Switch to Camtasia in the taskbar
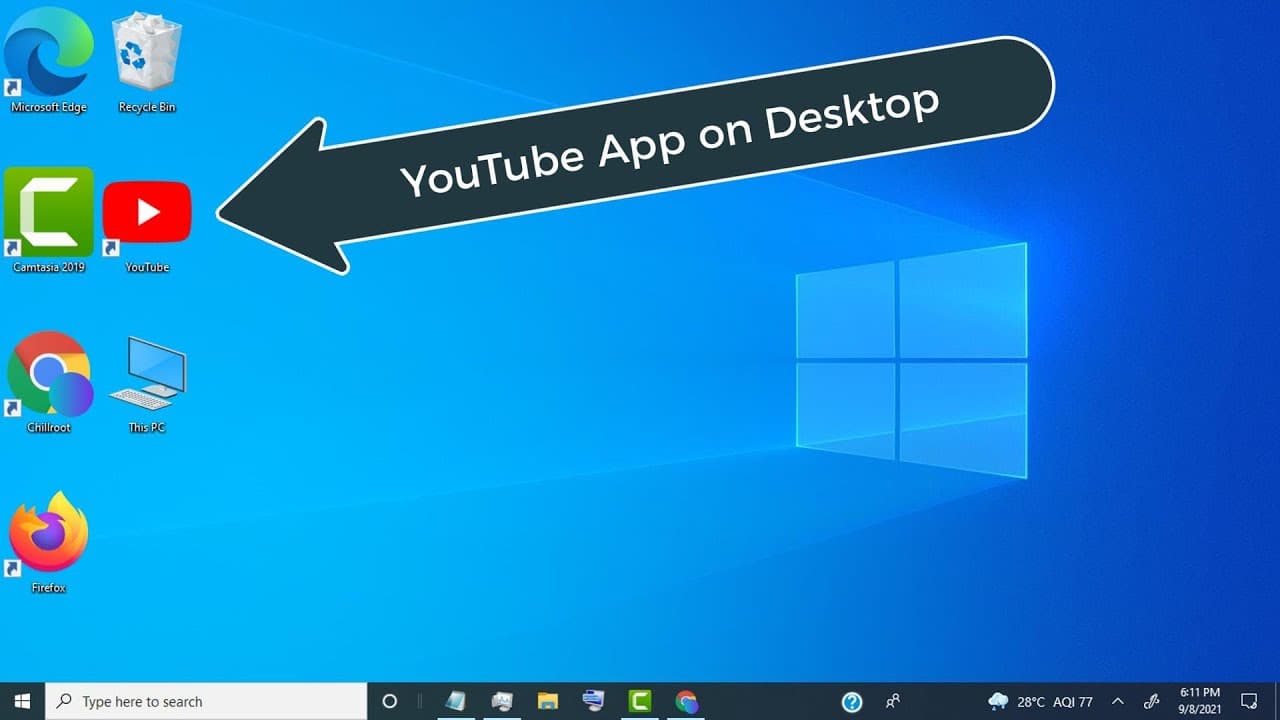The height and width of the screenshot is (720, 1280). point(640,701)
